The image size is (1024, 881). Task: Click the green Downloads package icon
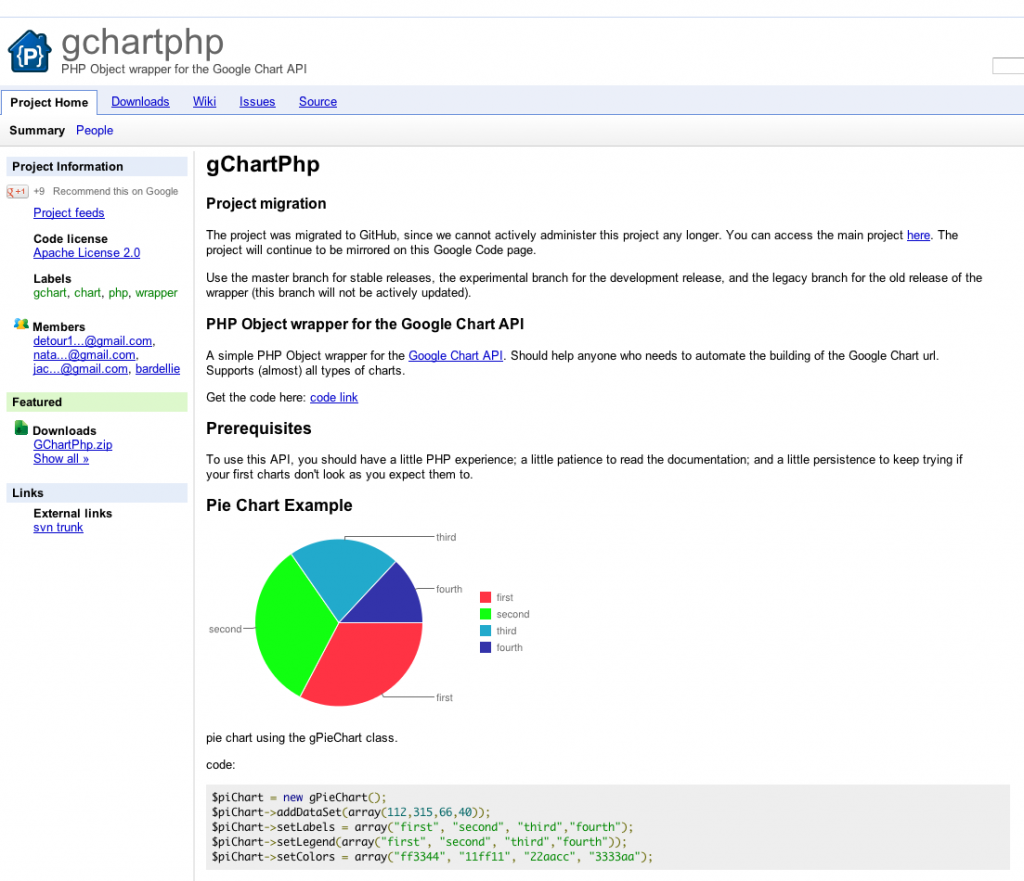tap(23, 429)
